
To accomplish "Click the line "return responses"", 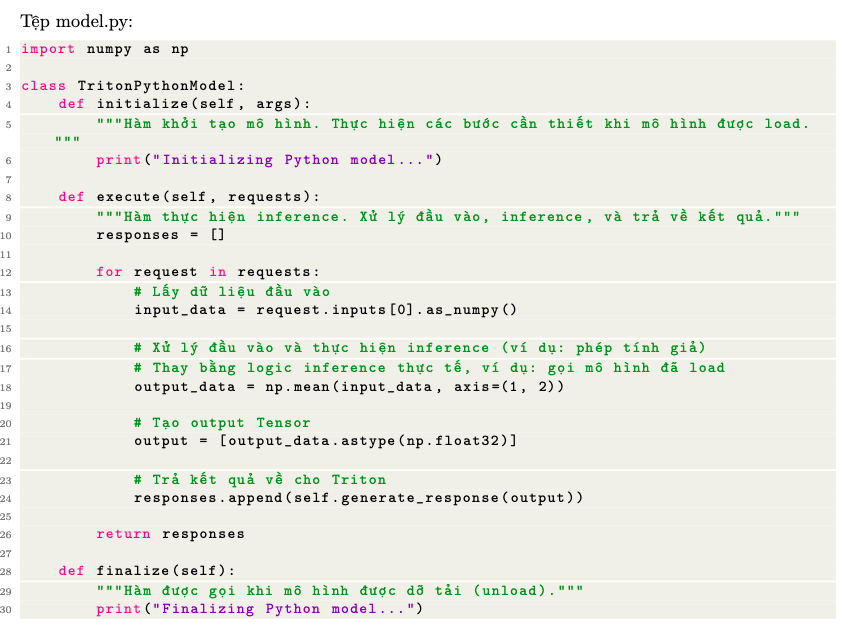I will [x=171, y=534].
